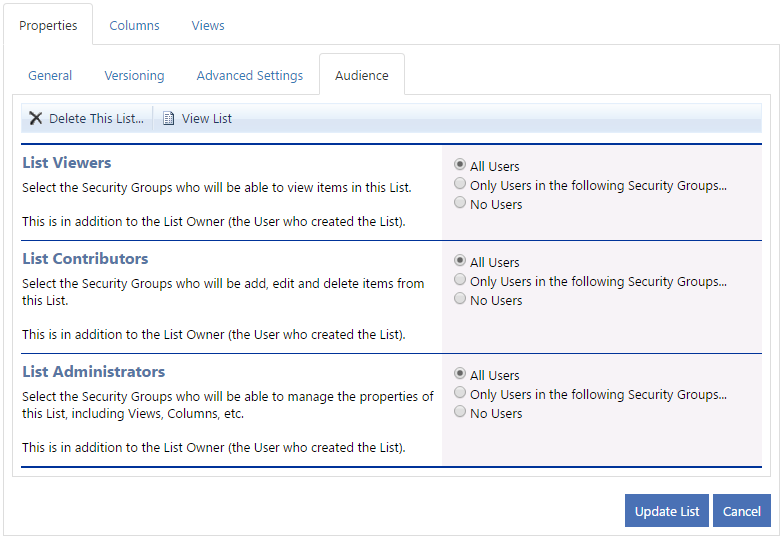Choose Only Security Groups for List Administrators

coord(460,393)
